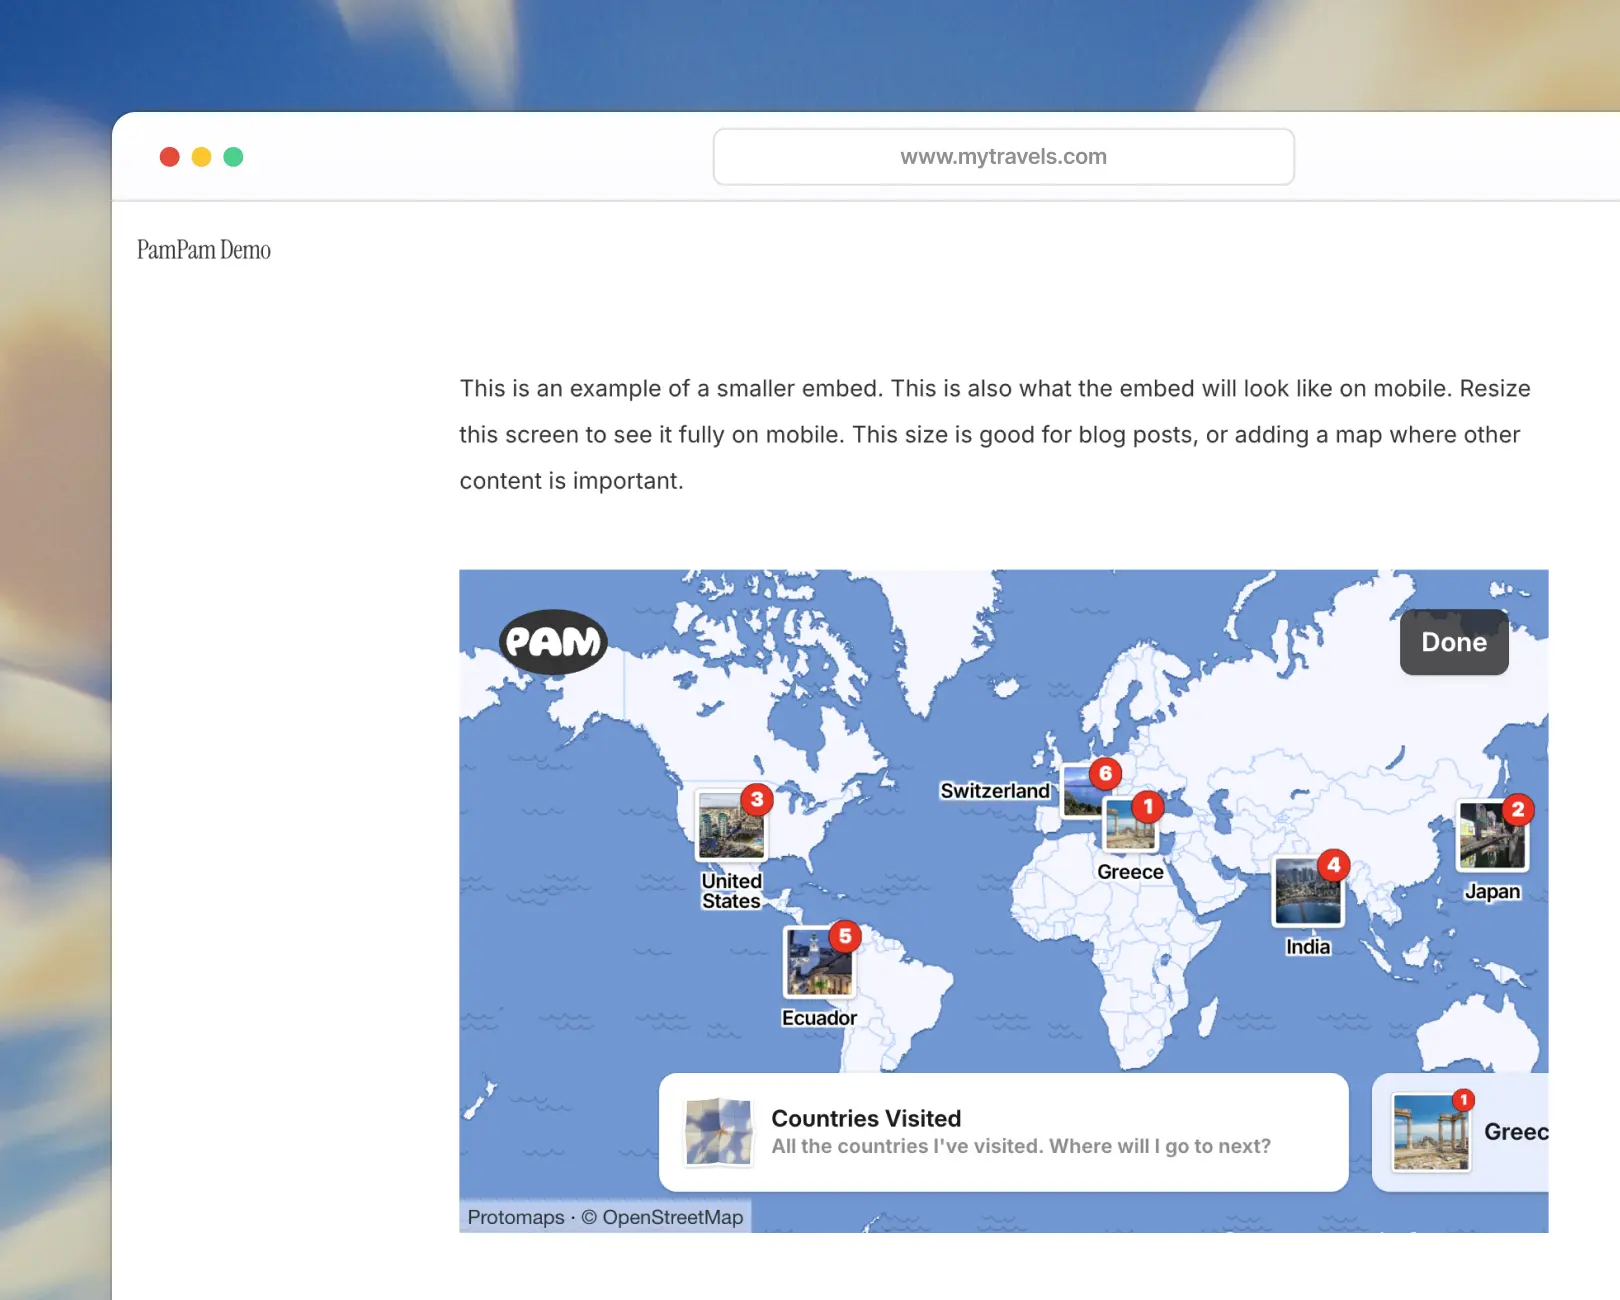
Task: Click the folded map thumbnail on Countries Visited card
Action: click(717, 1131)
